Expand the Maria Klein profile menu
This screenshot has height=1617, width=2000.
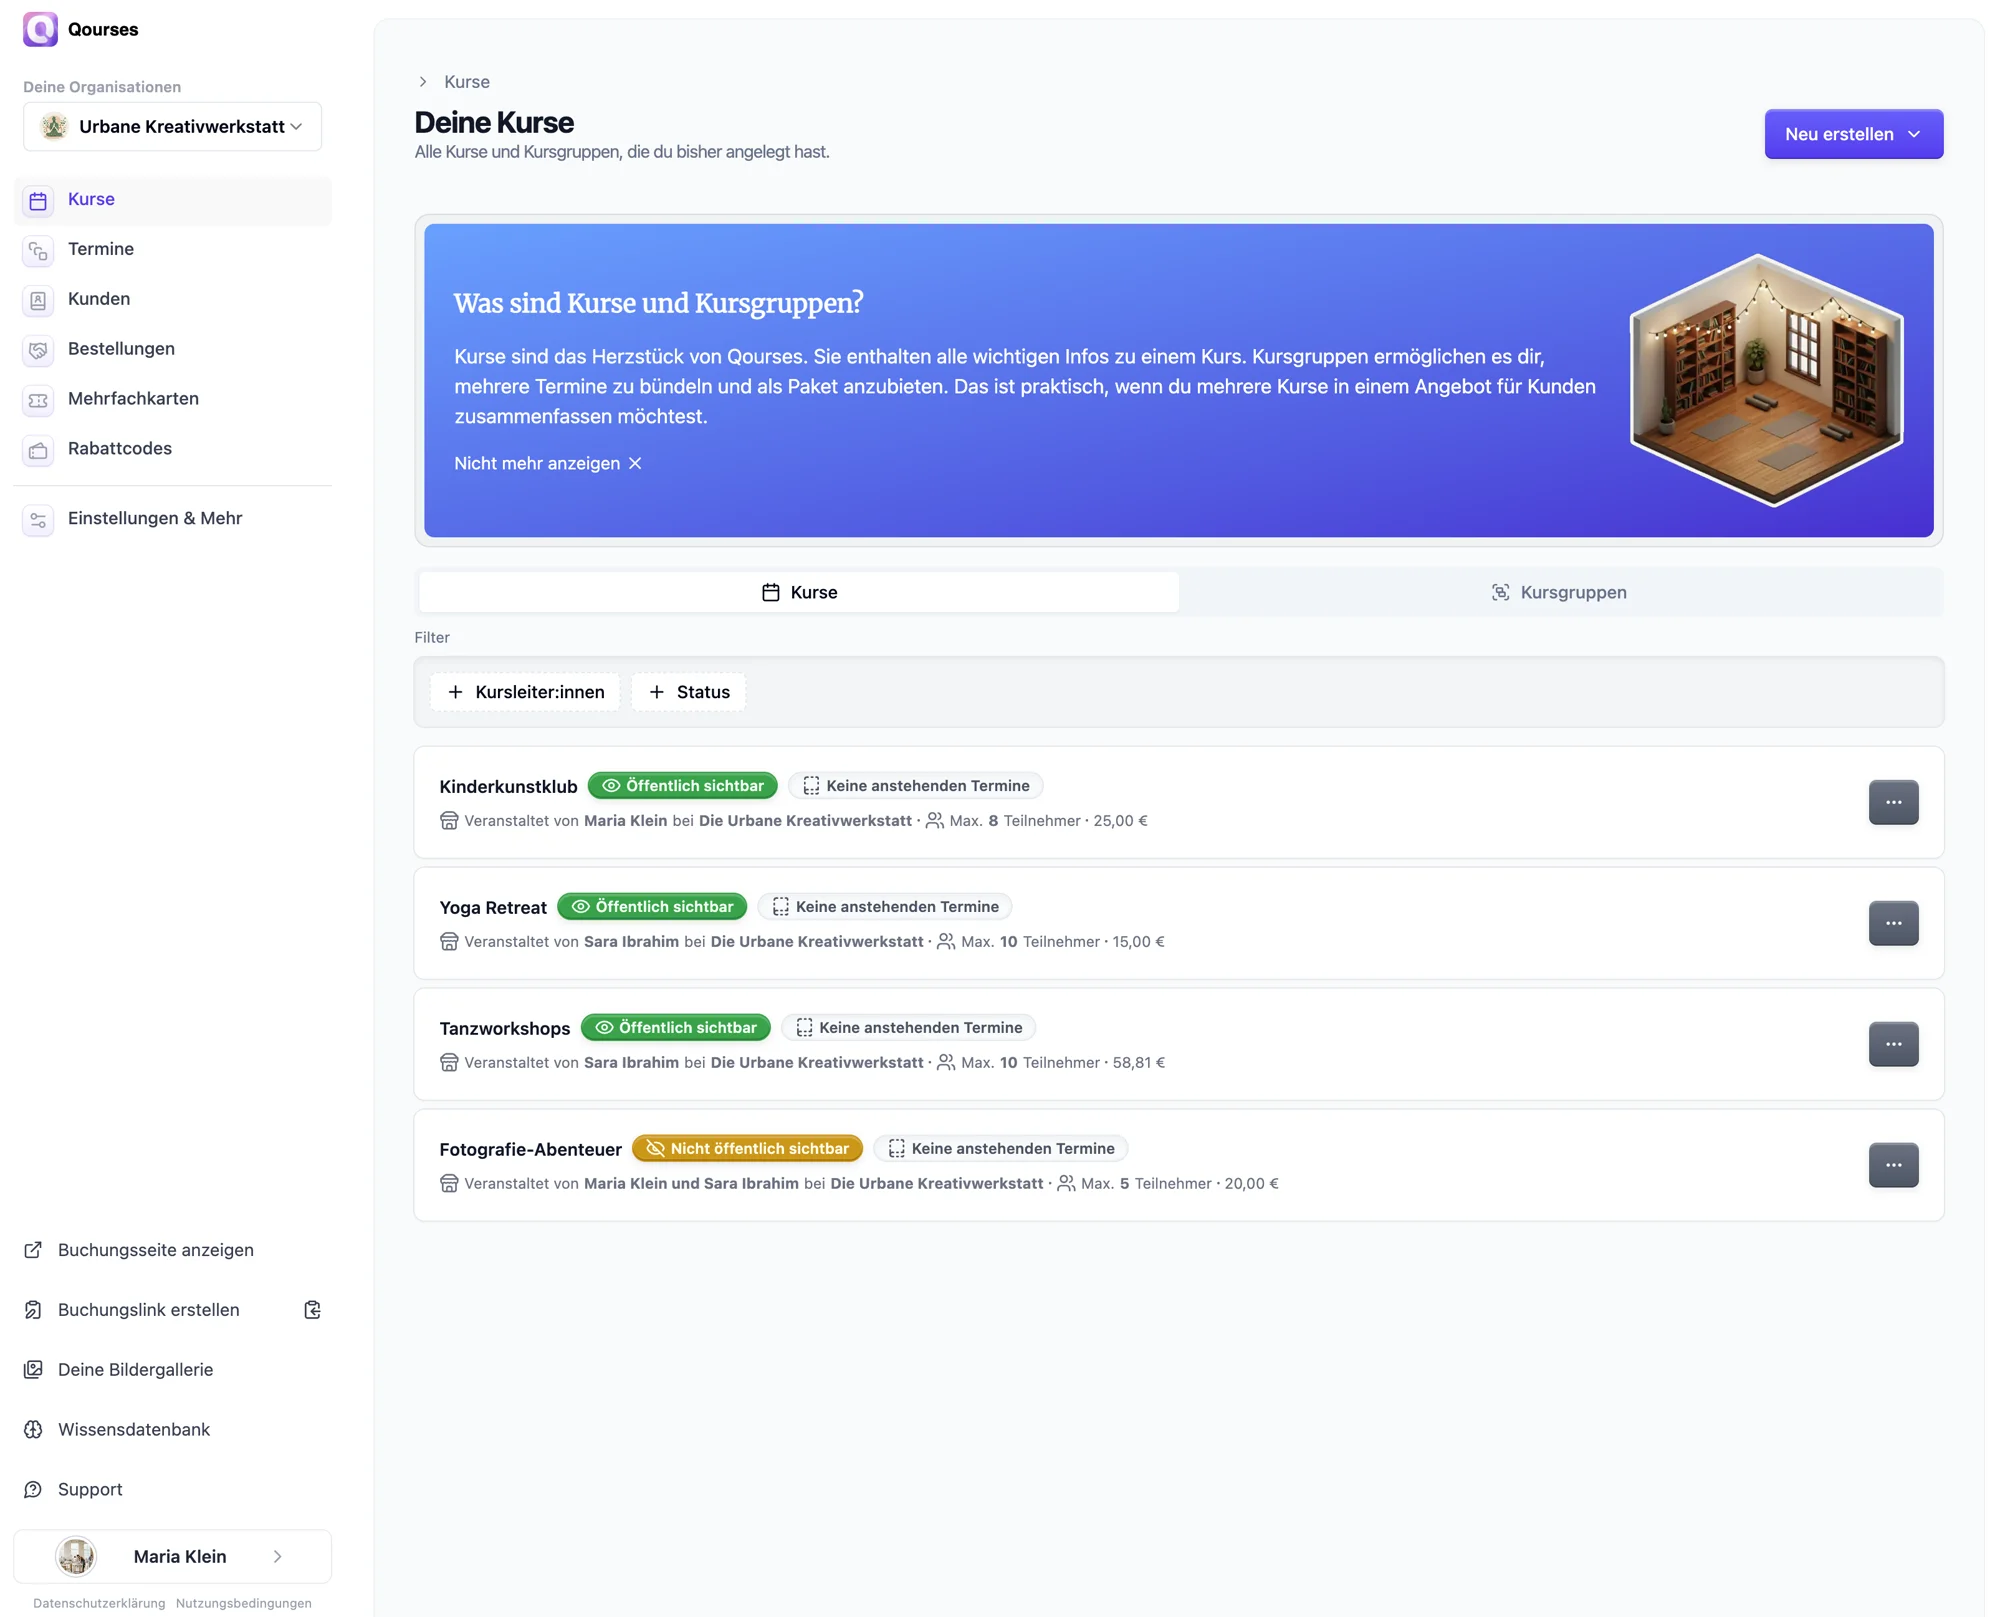coord(278,1556)
